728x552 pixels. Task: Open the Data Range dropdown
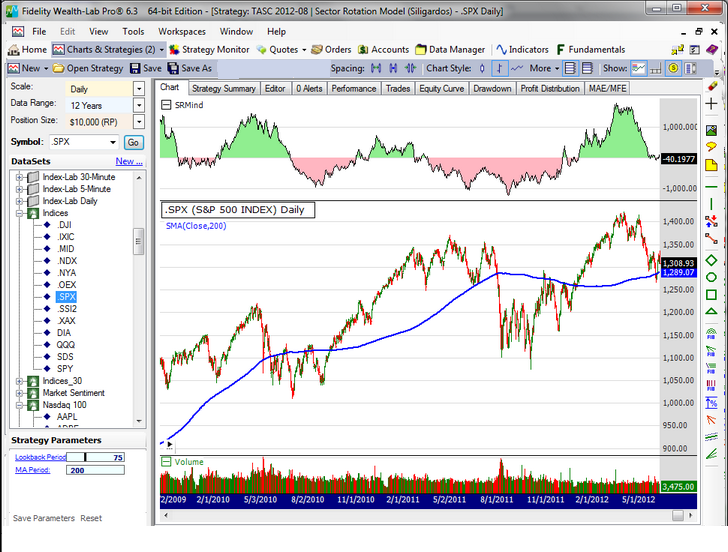[139, 104]
